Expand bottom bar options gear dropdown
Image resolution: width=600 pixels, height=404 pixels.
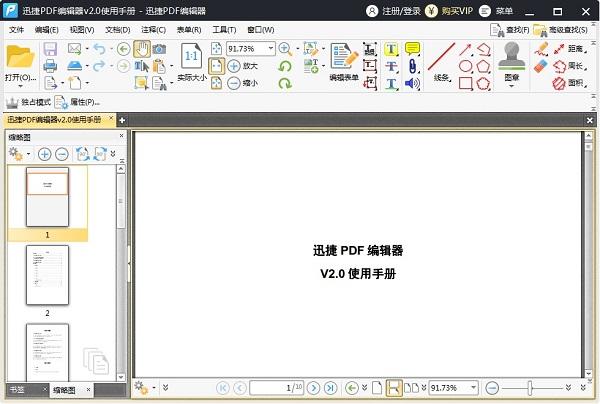coord(154,388)
